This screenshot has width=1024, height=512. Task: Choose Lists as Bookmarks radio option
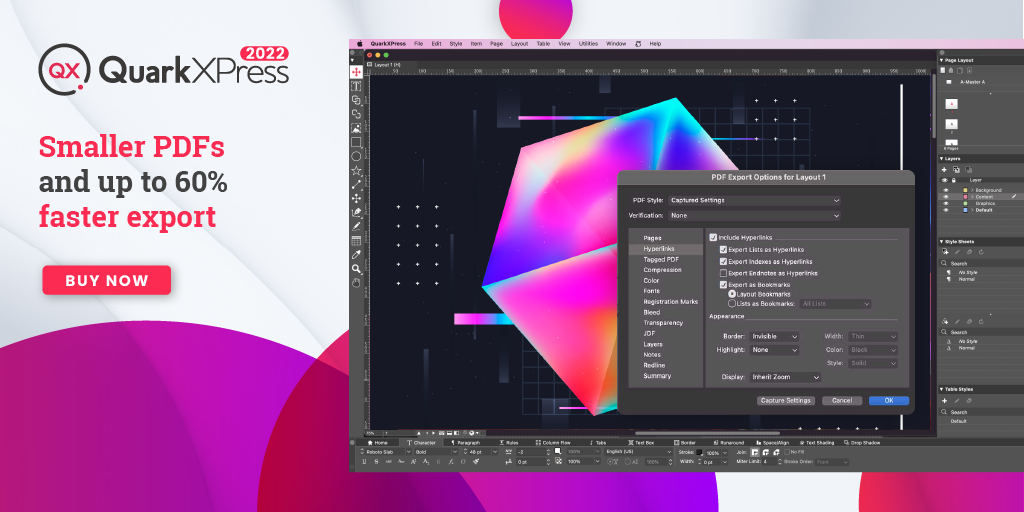[x=731, y=304]
